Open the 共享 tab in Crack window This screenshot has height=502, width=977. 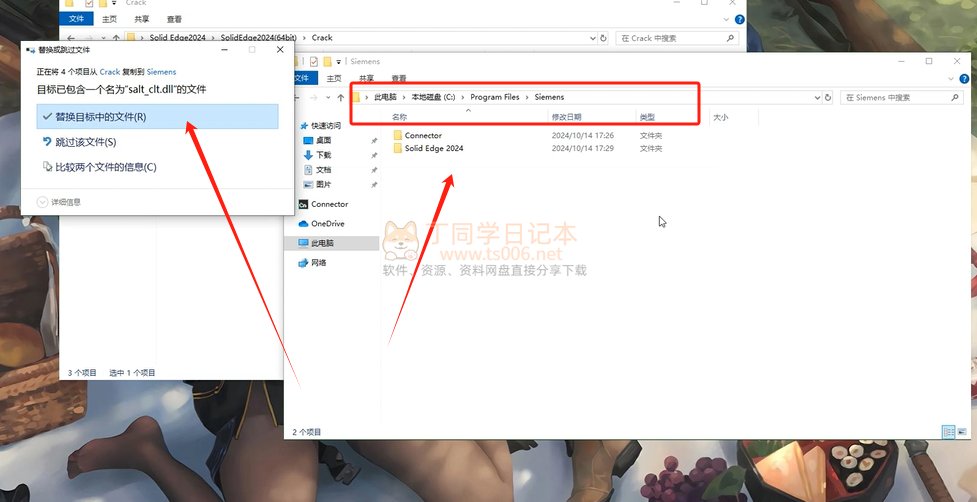[x=142, y=19]
